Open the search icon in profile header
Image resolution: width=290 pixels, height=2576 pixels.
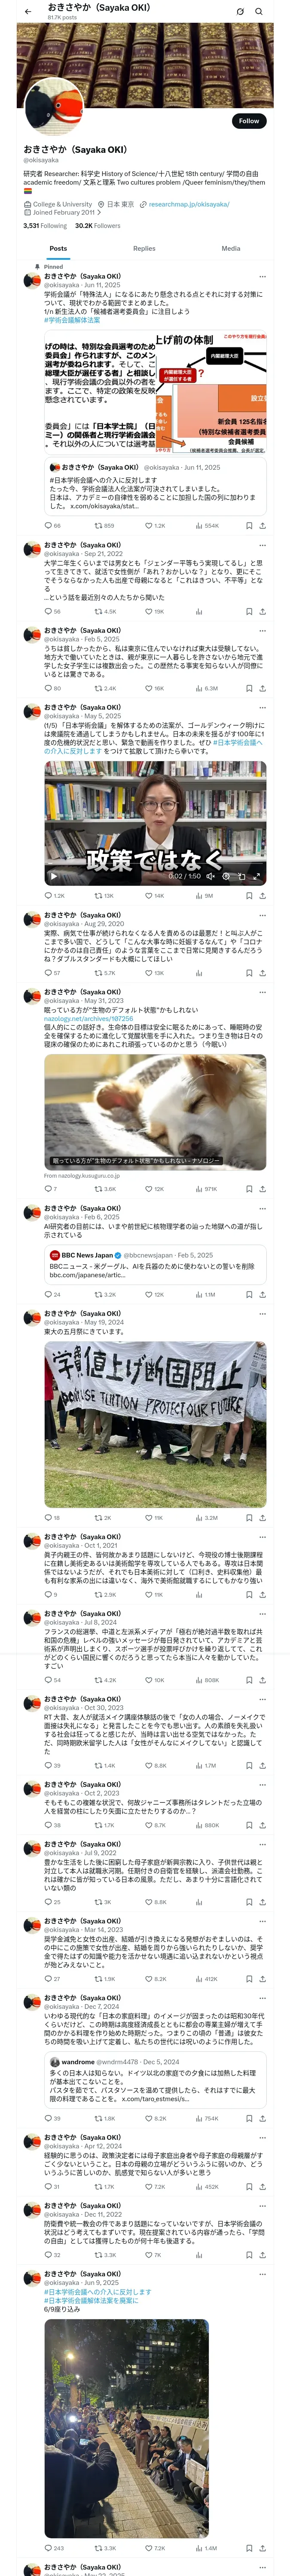[259, 11]
